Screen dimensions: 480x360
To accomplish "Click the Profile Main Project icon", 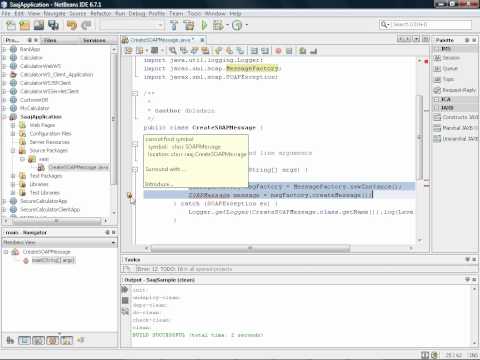I will [237, 25].
